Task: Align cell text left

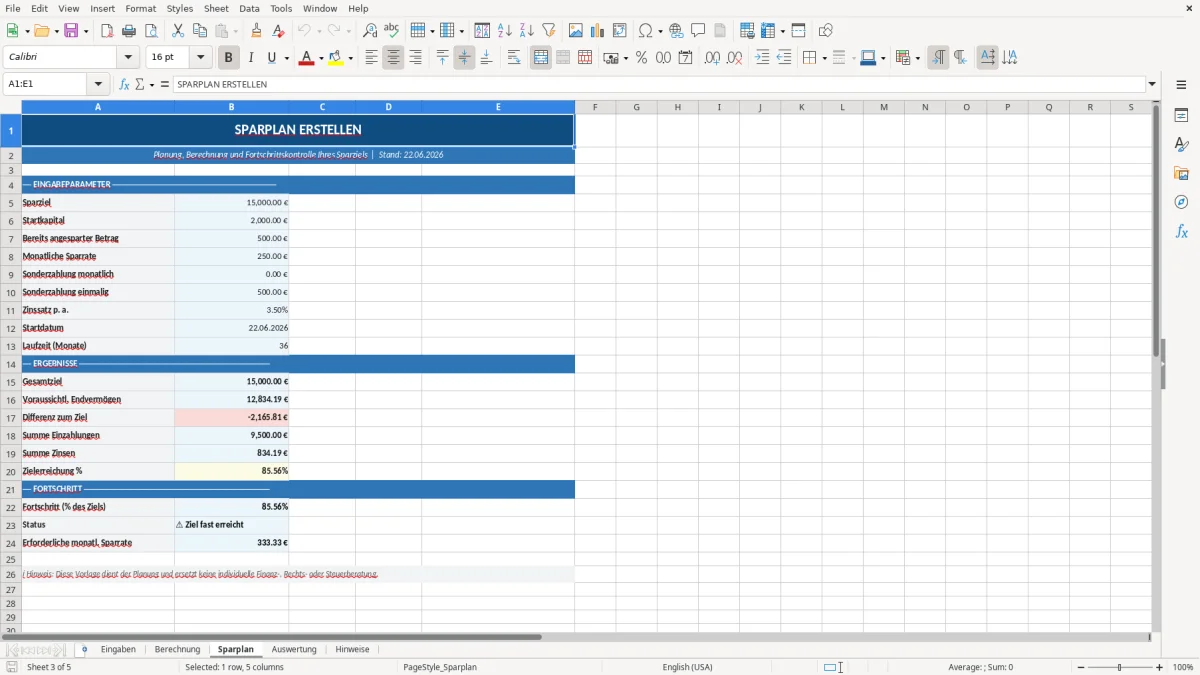Action: (371, 58)
